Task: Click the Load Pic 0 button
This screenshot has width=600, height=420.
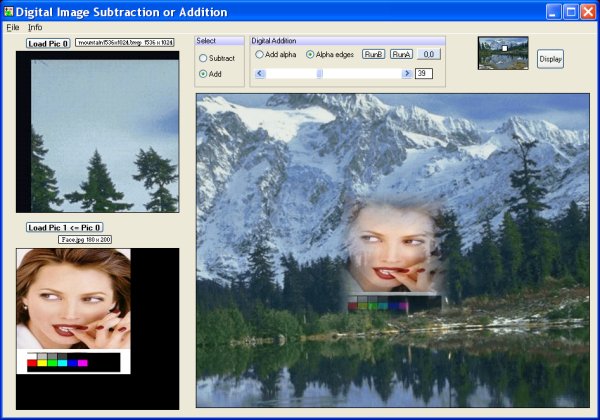Action: (x=47, y=44)
